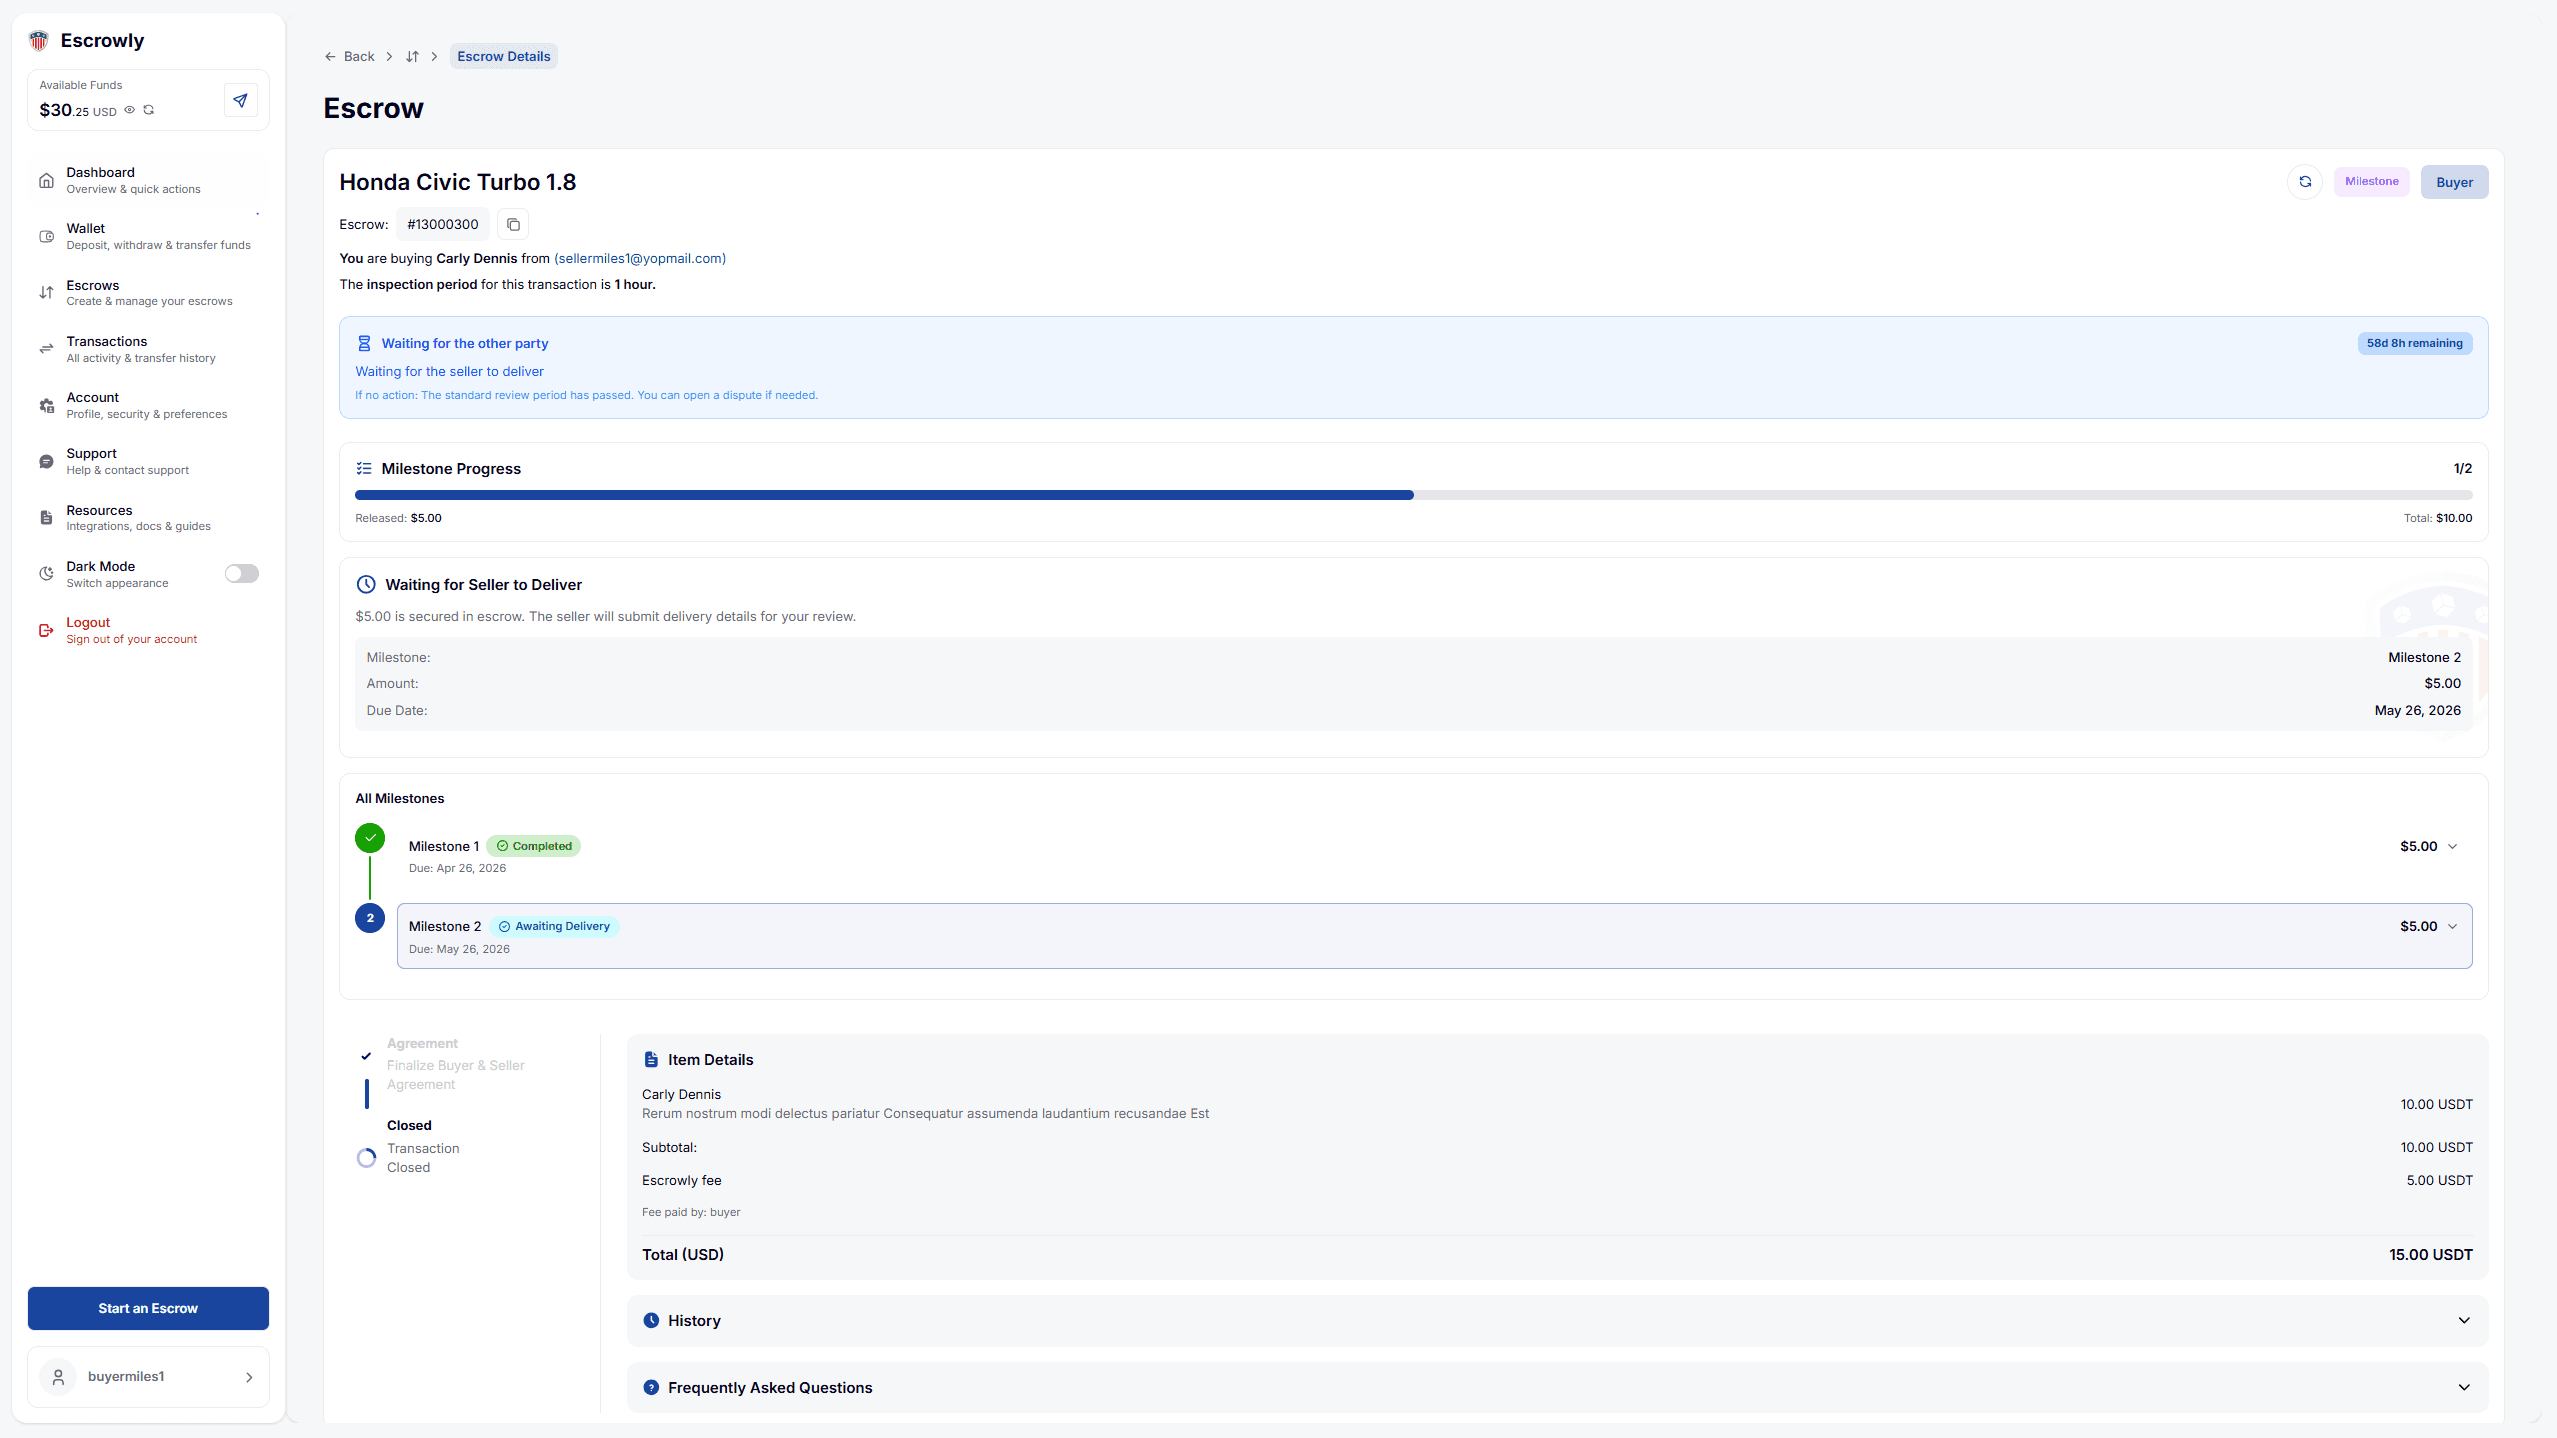
Task: Click the Buyer role badge
Action: click(2454, 182)
